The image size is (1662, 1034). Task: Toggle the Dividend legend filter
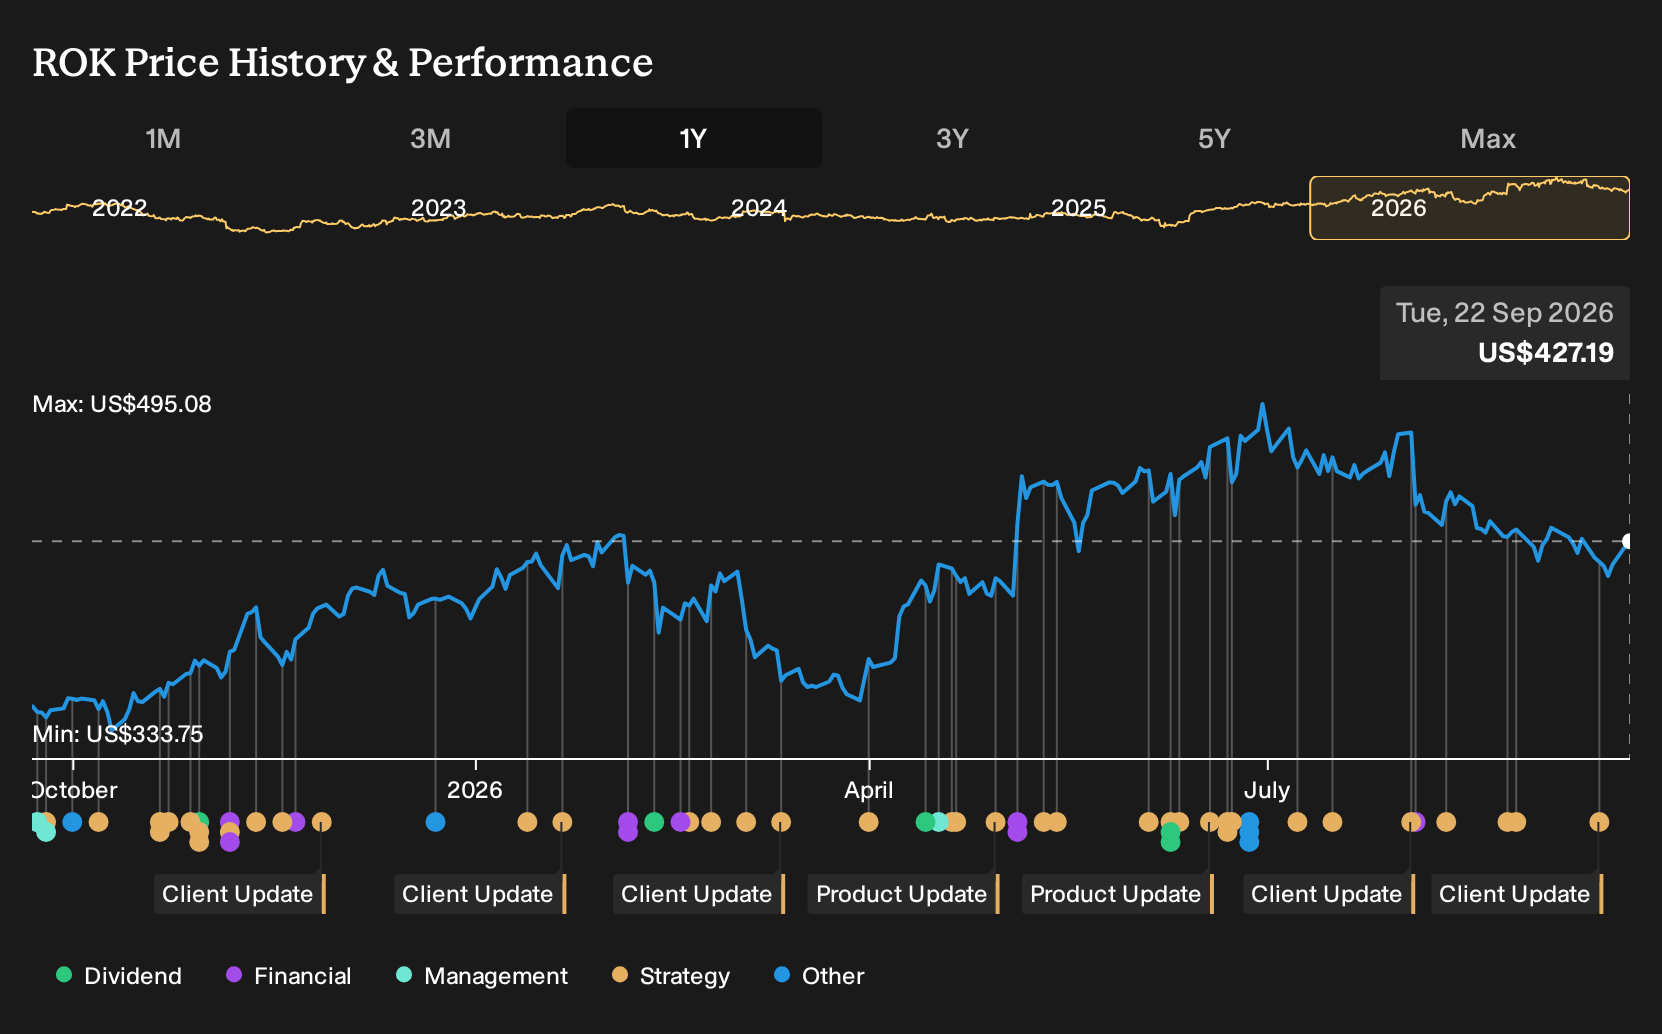[x=119, y=976]
